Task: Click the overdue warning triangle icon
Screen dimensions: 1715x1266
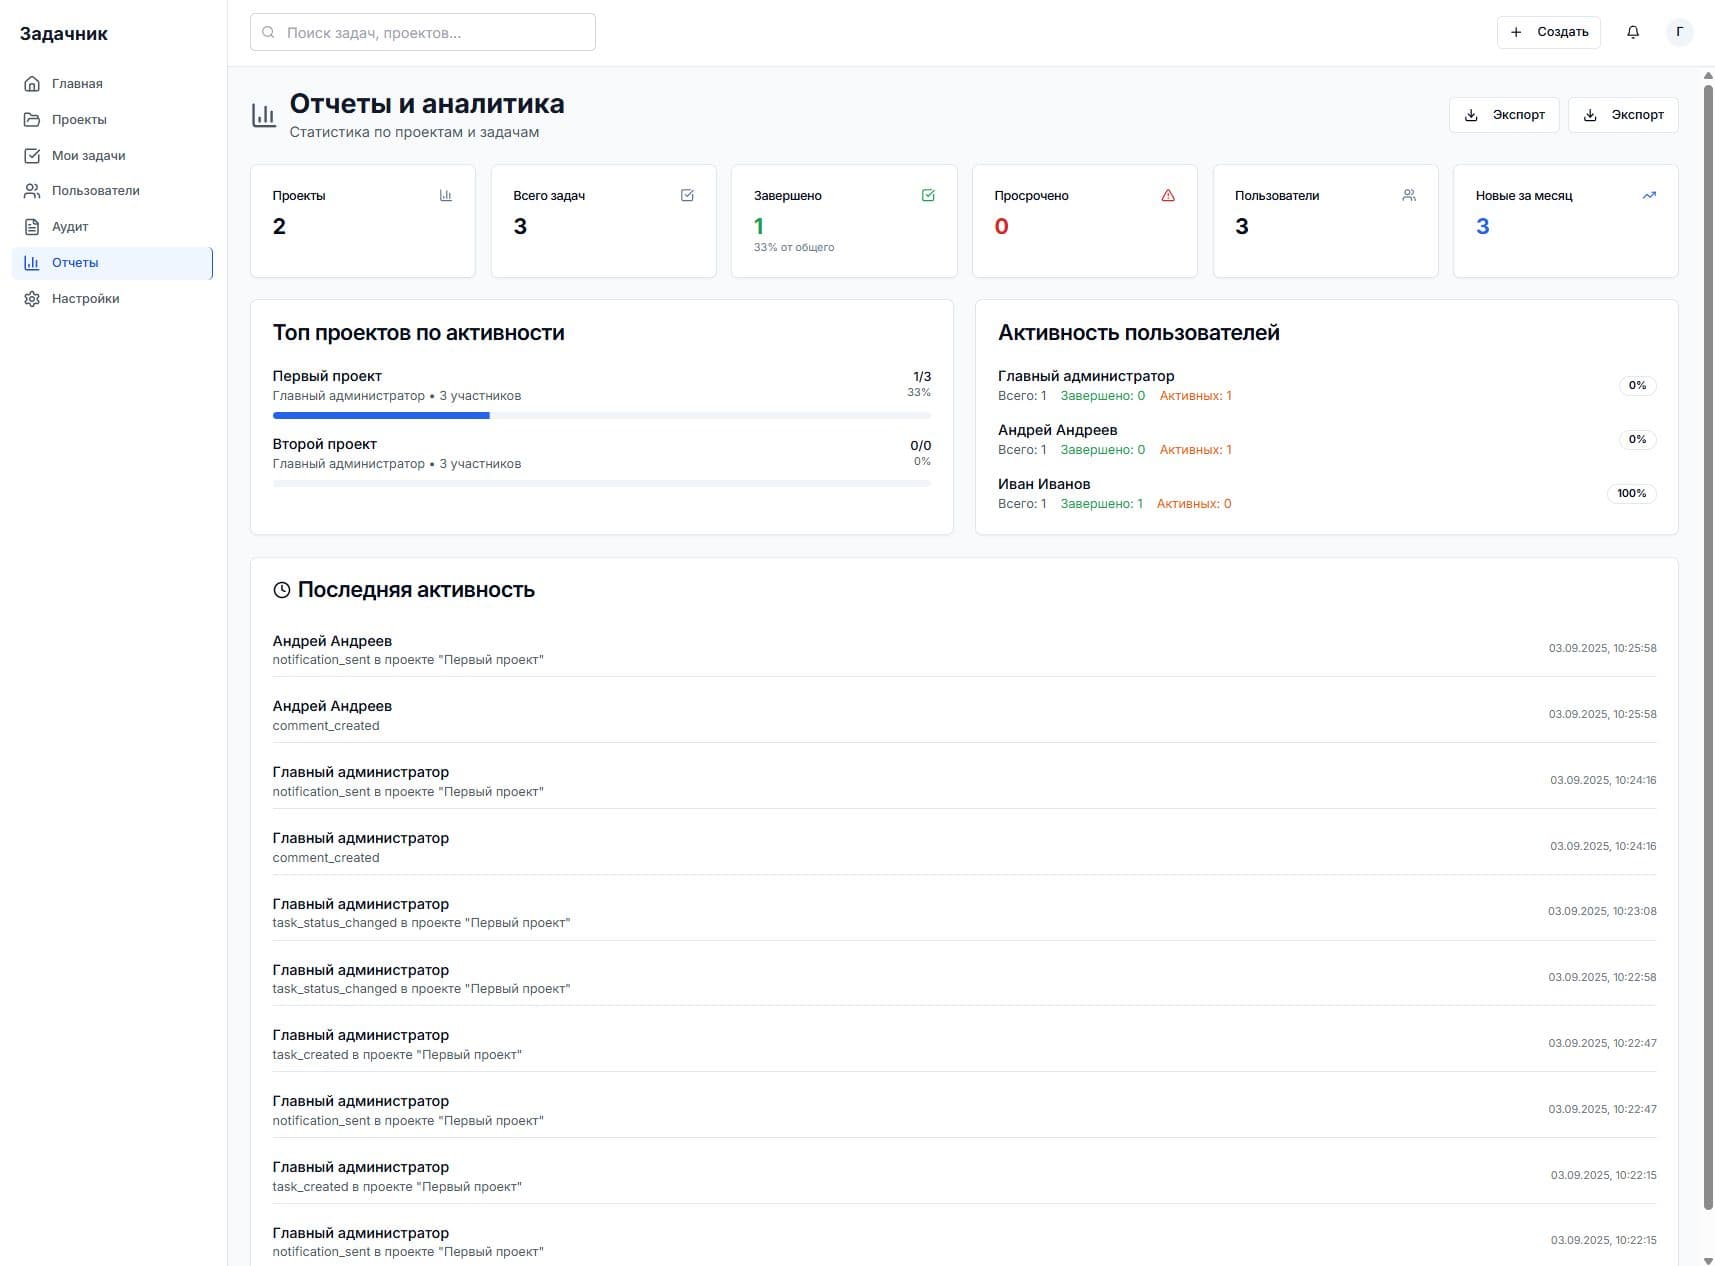Action: [x=1167, y=195]
